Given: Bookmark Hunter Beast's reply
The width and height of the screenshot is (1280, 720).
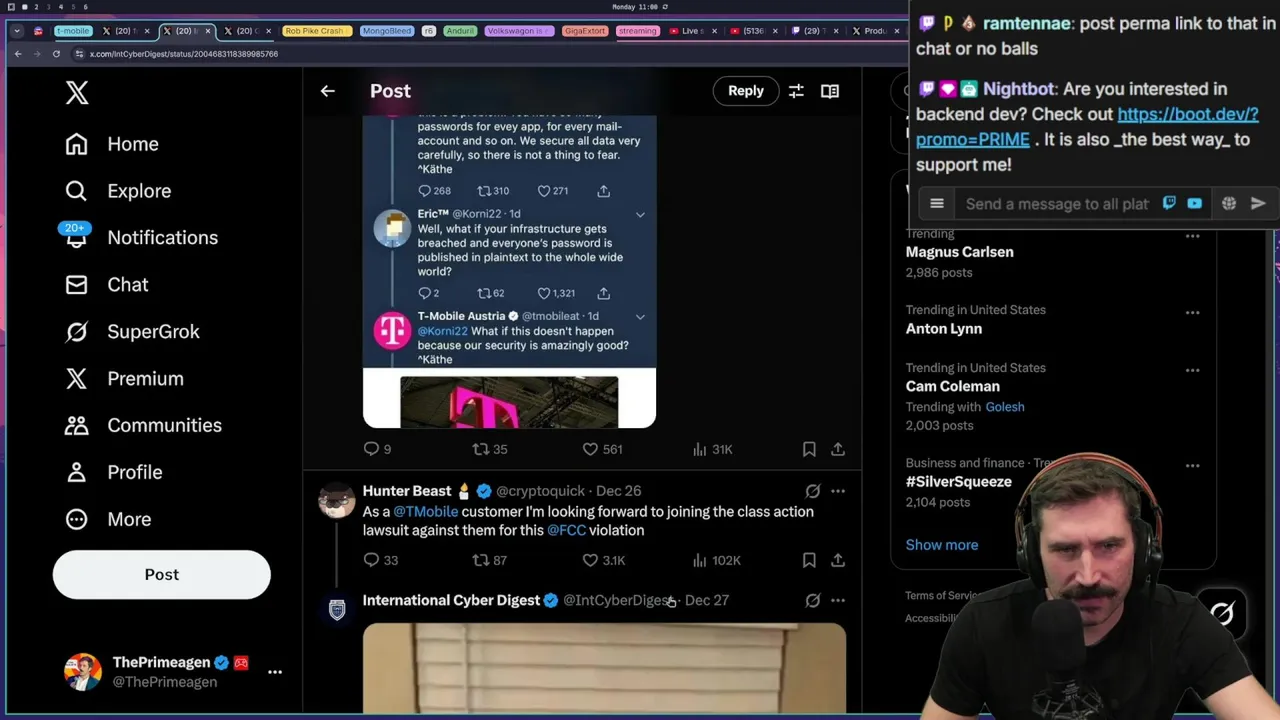Looking at the screenshot, I should tap(809, 561).
